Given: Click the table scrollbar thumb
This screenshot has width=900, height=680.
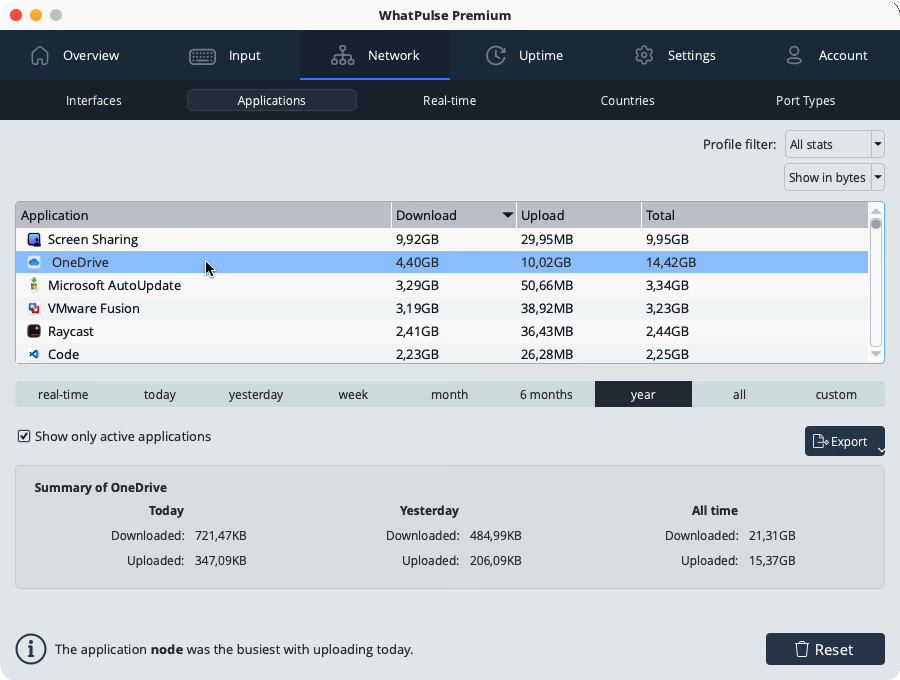Looking at the screenshot, I should click(x=875, y=224).
